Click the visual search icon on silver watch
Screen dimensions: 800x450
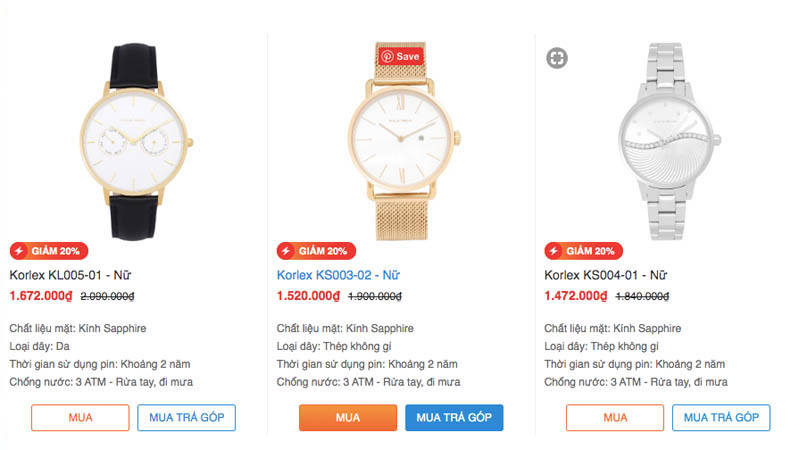pos(557,58)
